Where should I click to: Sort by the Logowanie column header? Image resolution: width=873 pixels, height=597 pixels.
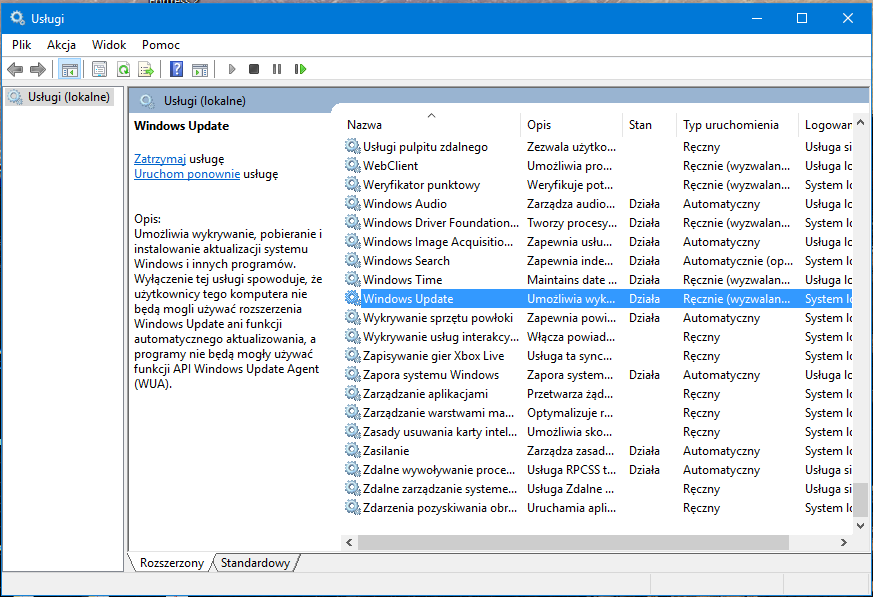click(826, 125)
